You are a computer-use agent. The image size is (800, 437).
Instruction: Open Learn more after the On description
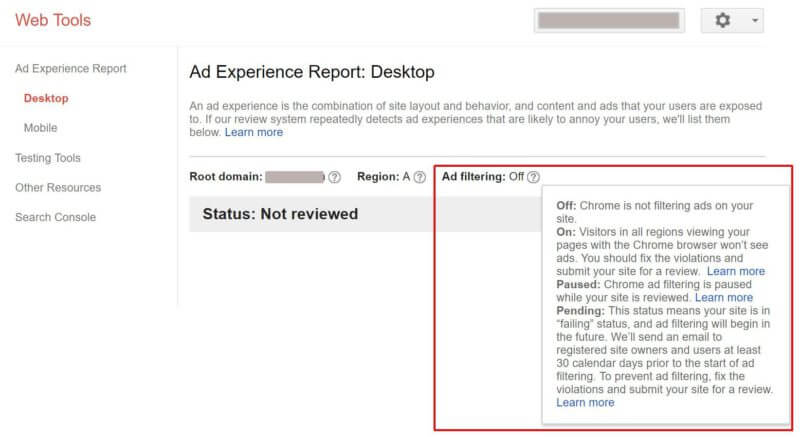point(736,271)
